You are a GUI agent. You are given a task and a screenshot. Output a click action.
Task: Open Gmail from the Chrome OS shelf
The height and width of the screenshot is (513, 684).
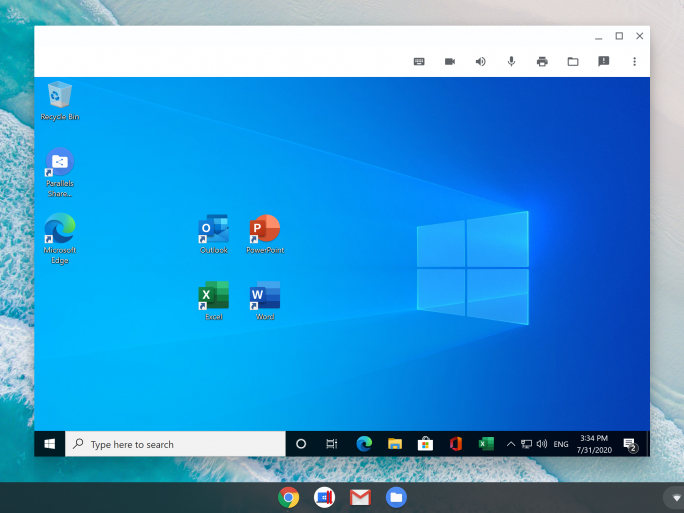[360, 497]
